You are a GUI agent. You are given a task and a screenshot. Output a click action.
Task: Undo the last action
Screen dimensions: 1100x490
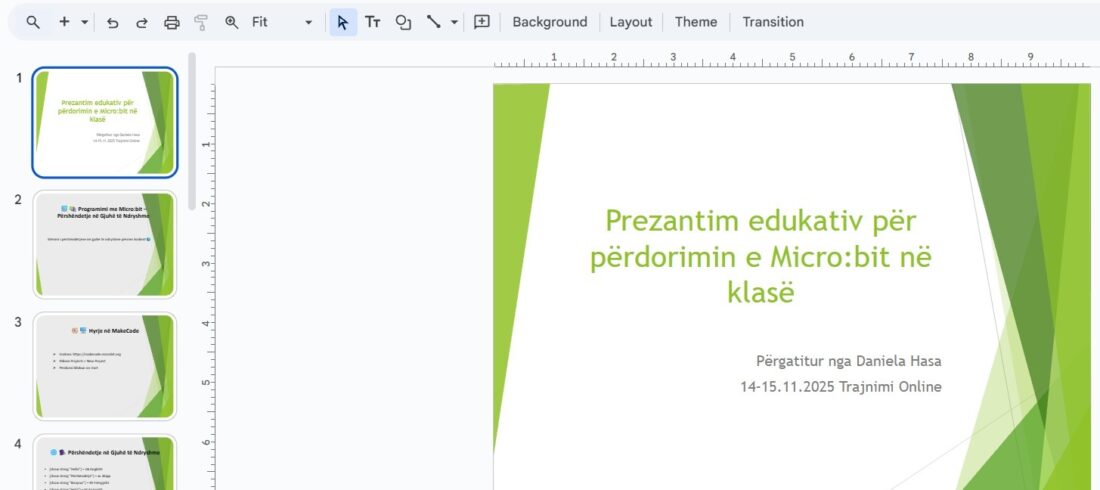click(x=113, y=22)
